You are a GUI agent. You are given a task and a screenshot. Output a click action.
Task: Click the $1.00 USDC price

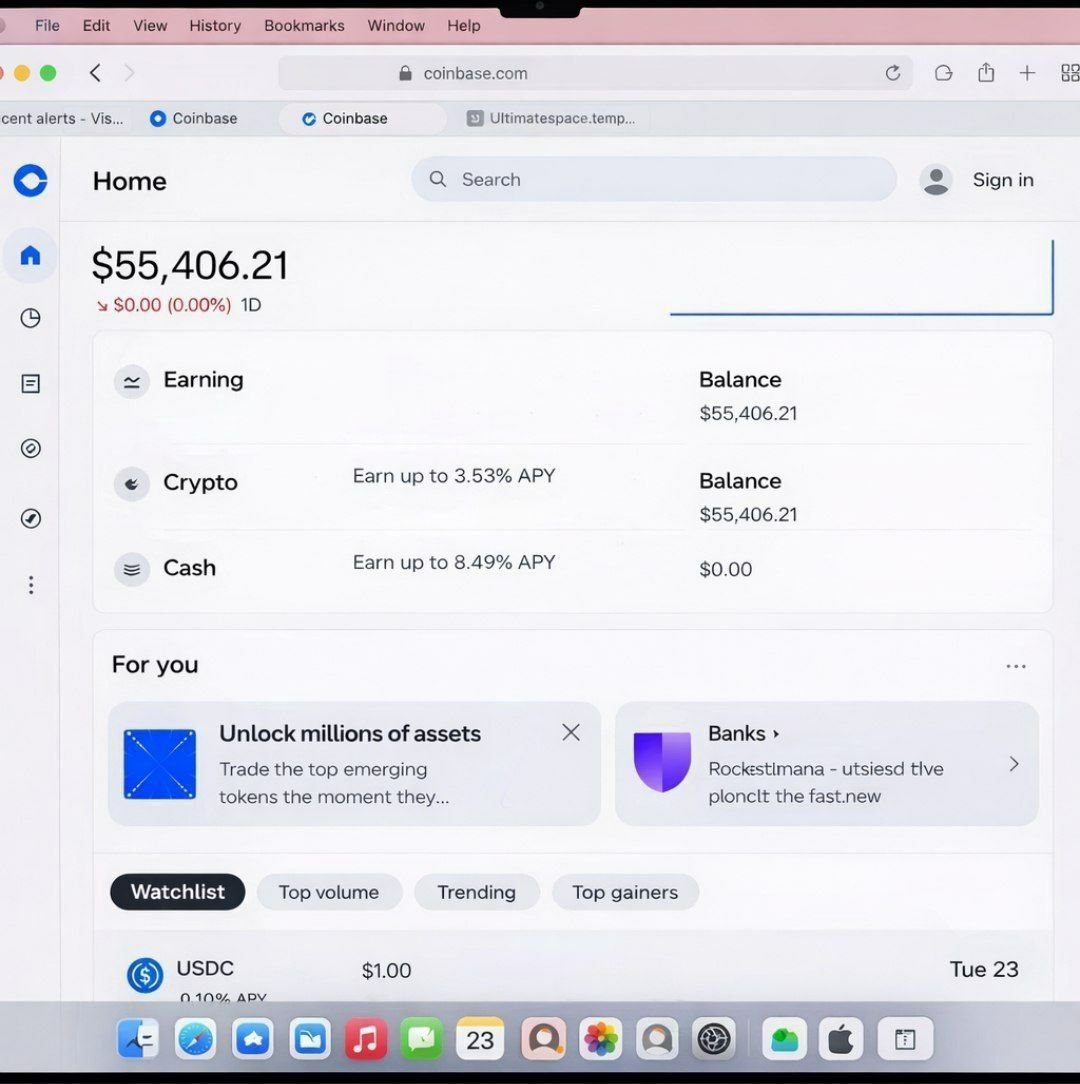click(386, 971)
